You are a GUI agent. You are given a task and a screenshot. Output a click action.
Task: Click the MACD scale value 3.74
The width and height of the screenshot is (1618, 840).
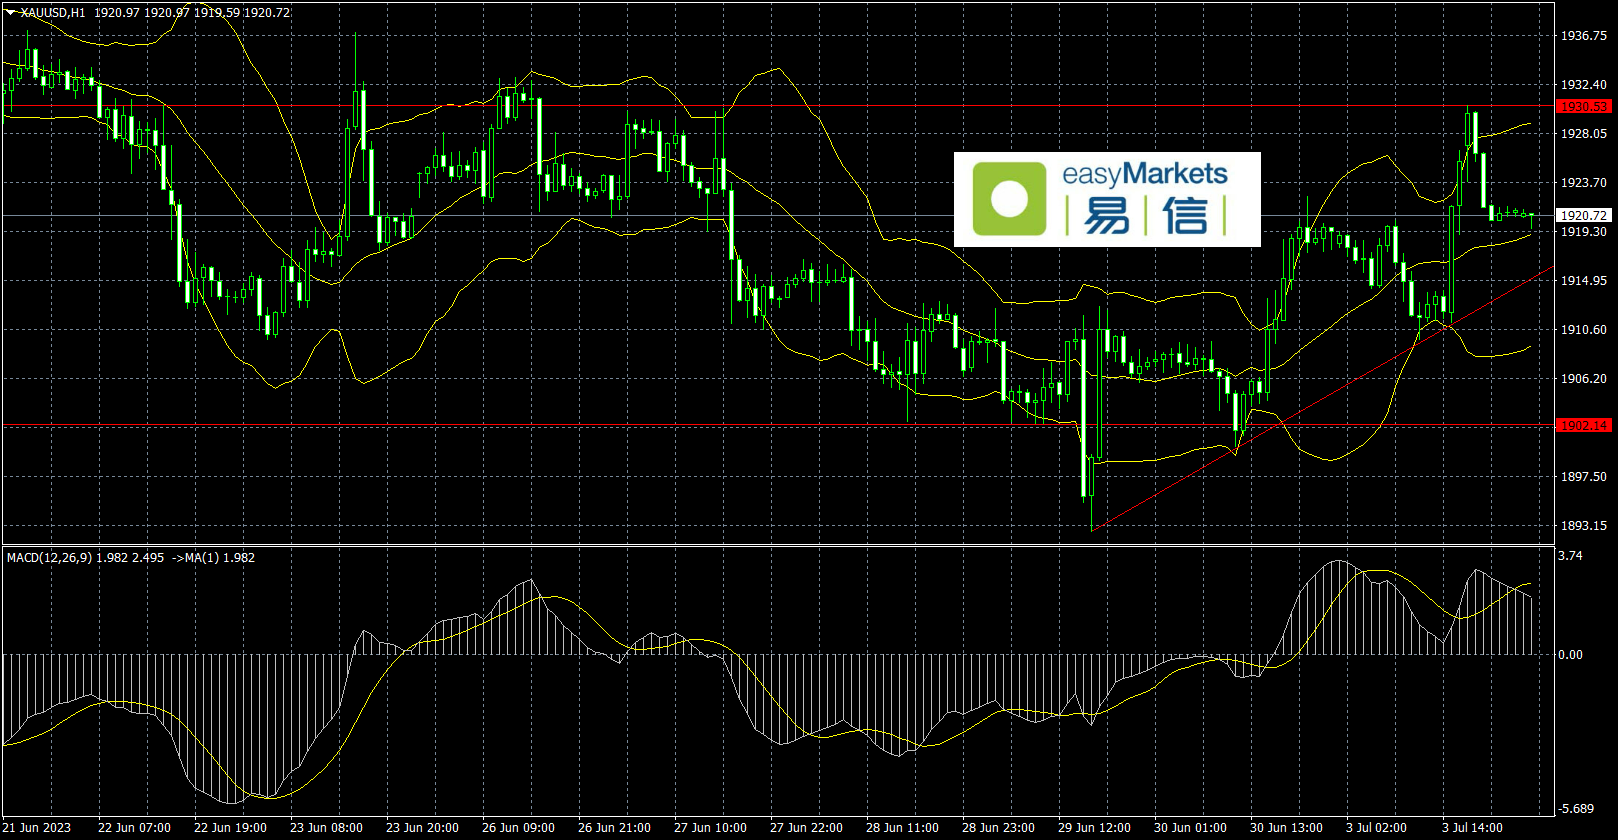1571,556
